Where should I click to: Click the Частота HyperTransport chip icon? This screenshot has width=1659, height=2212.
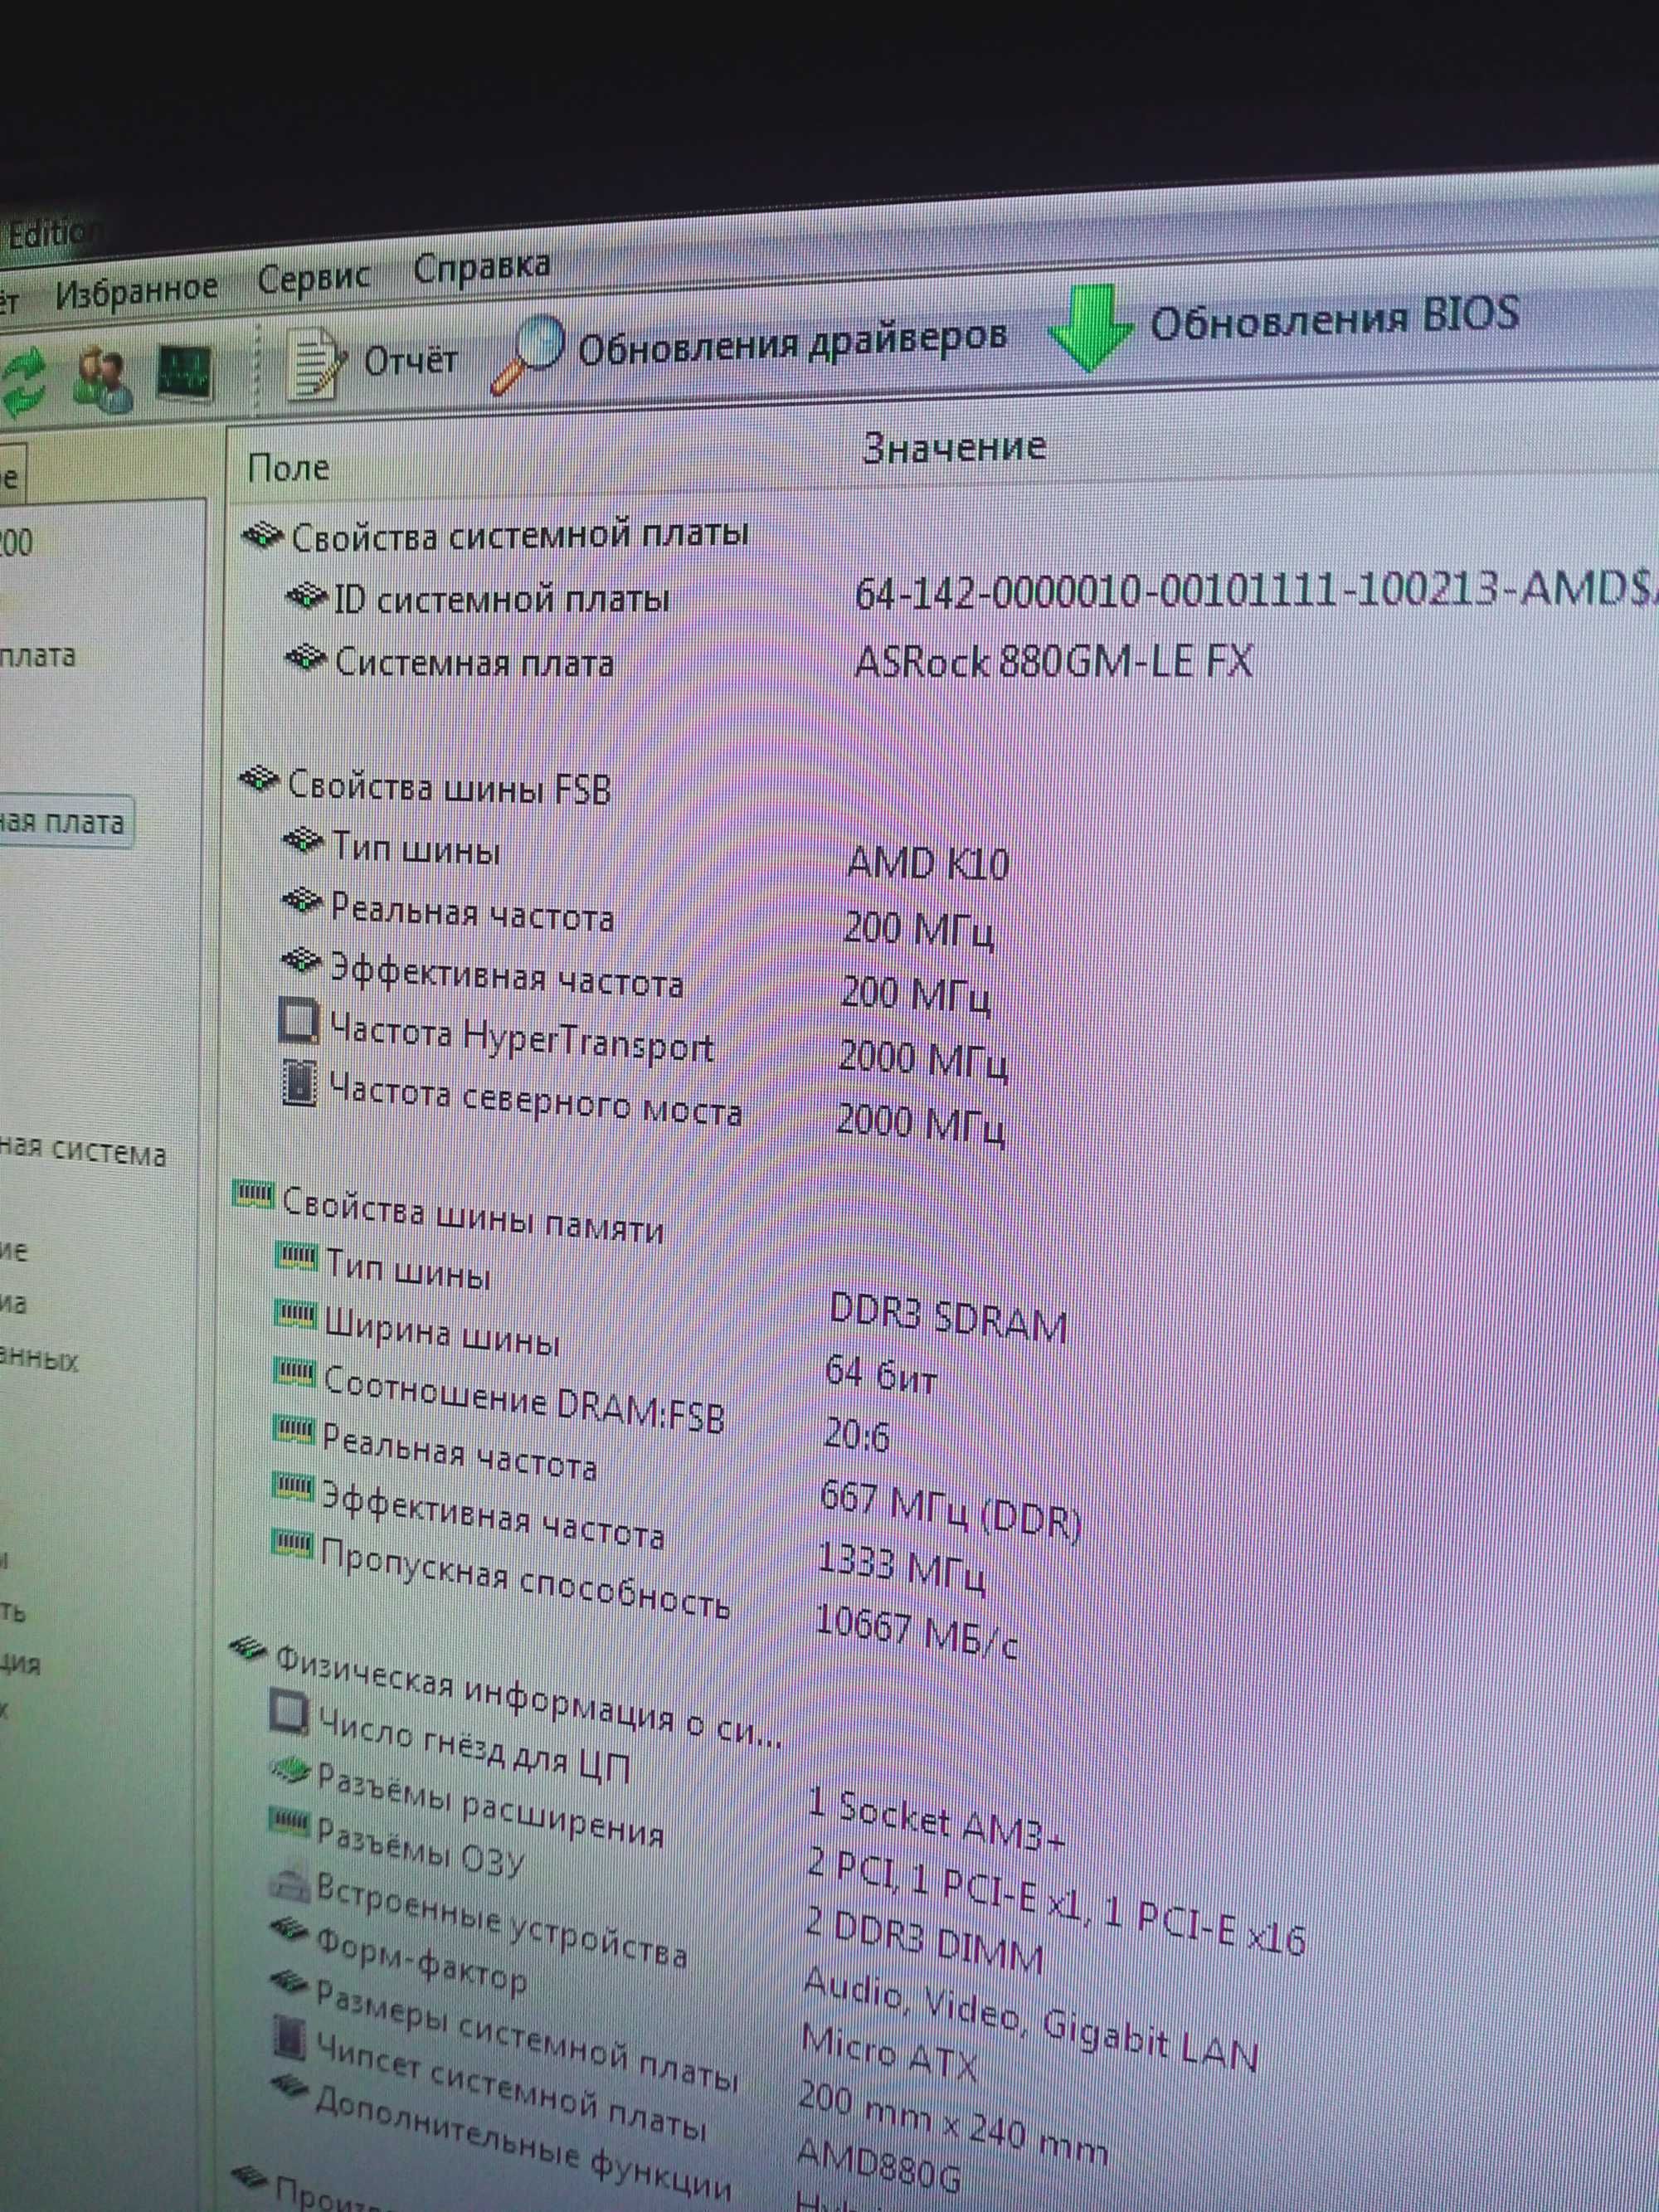tap(297, 1022)
